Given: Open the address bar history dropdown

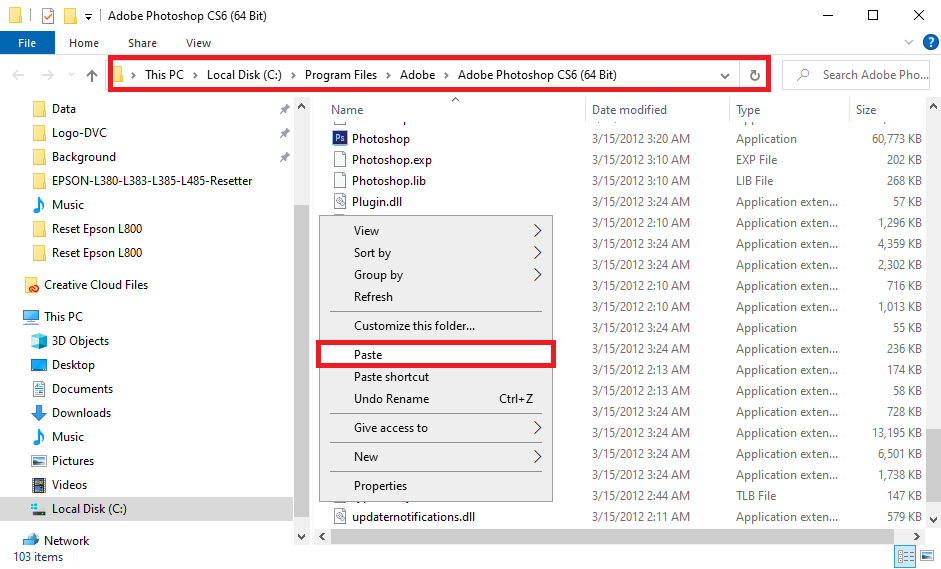Looking at the screenshot, I should point(725,76).
